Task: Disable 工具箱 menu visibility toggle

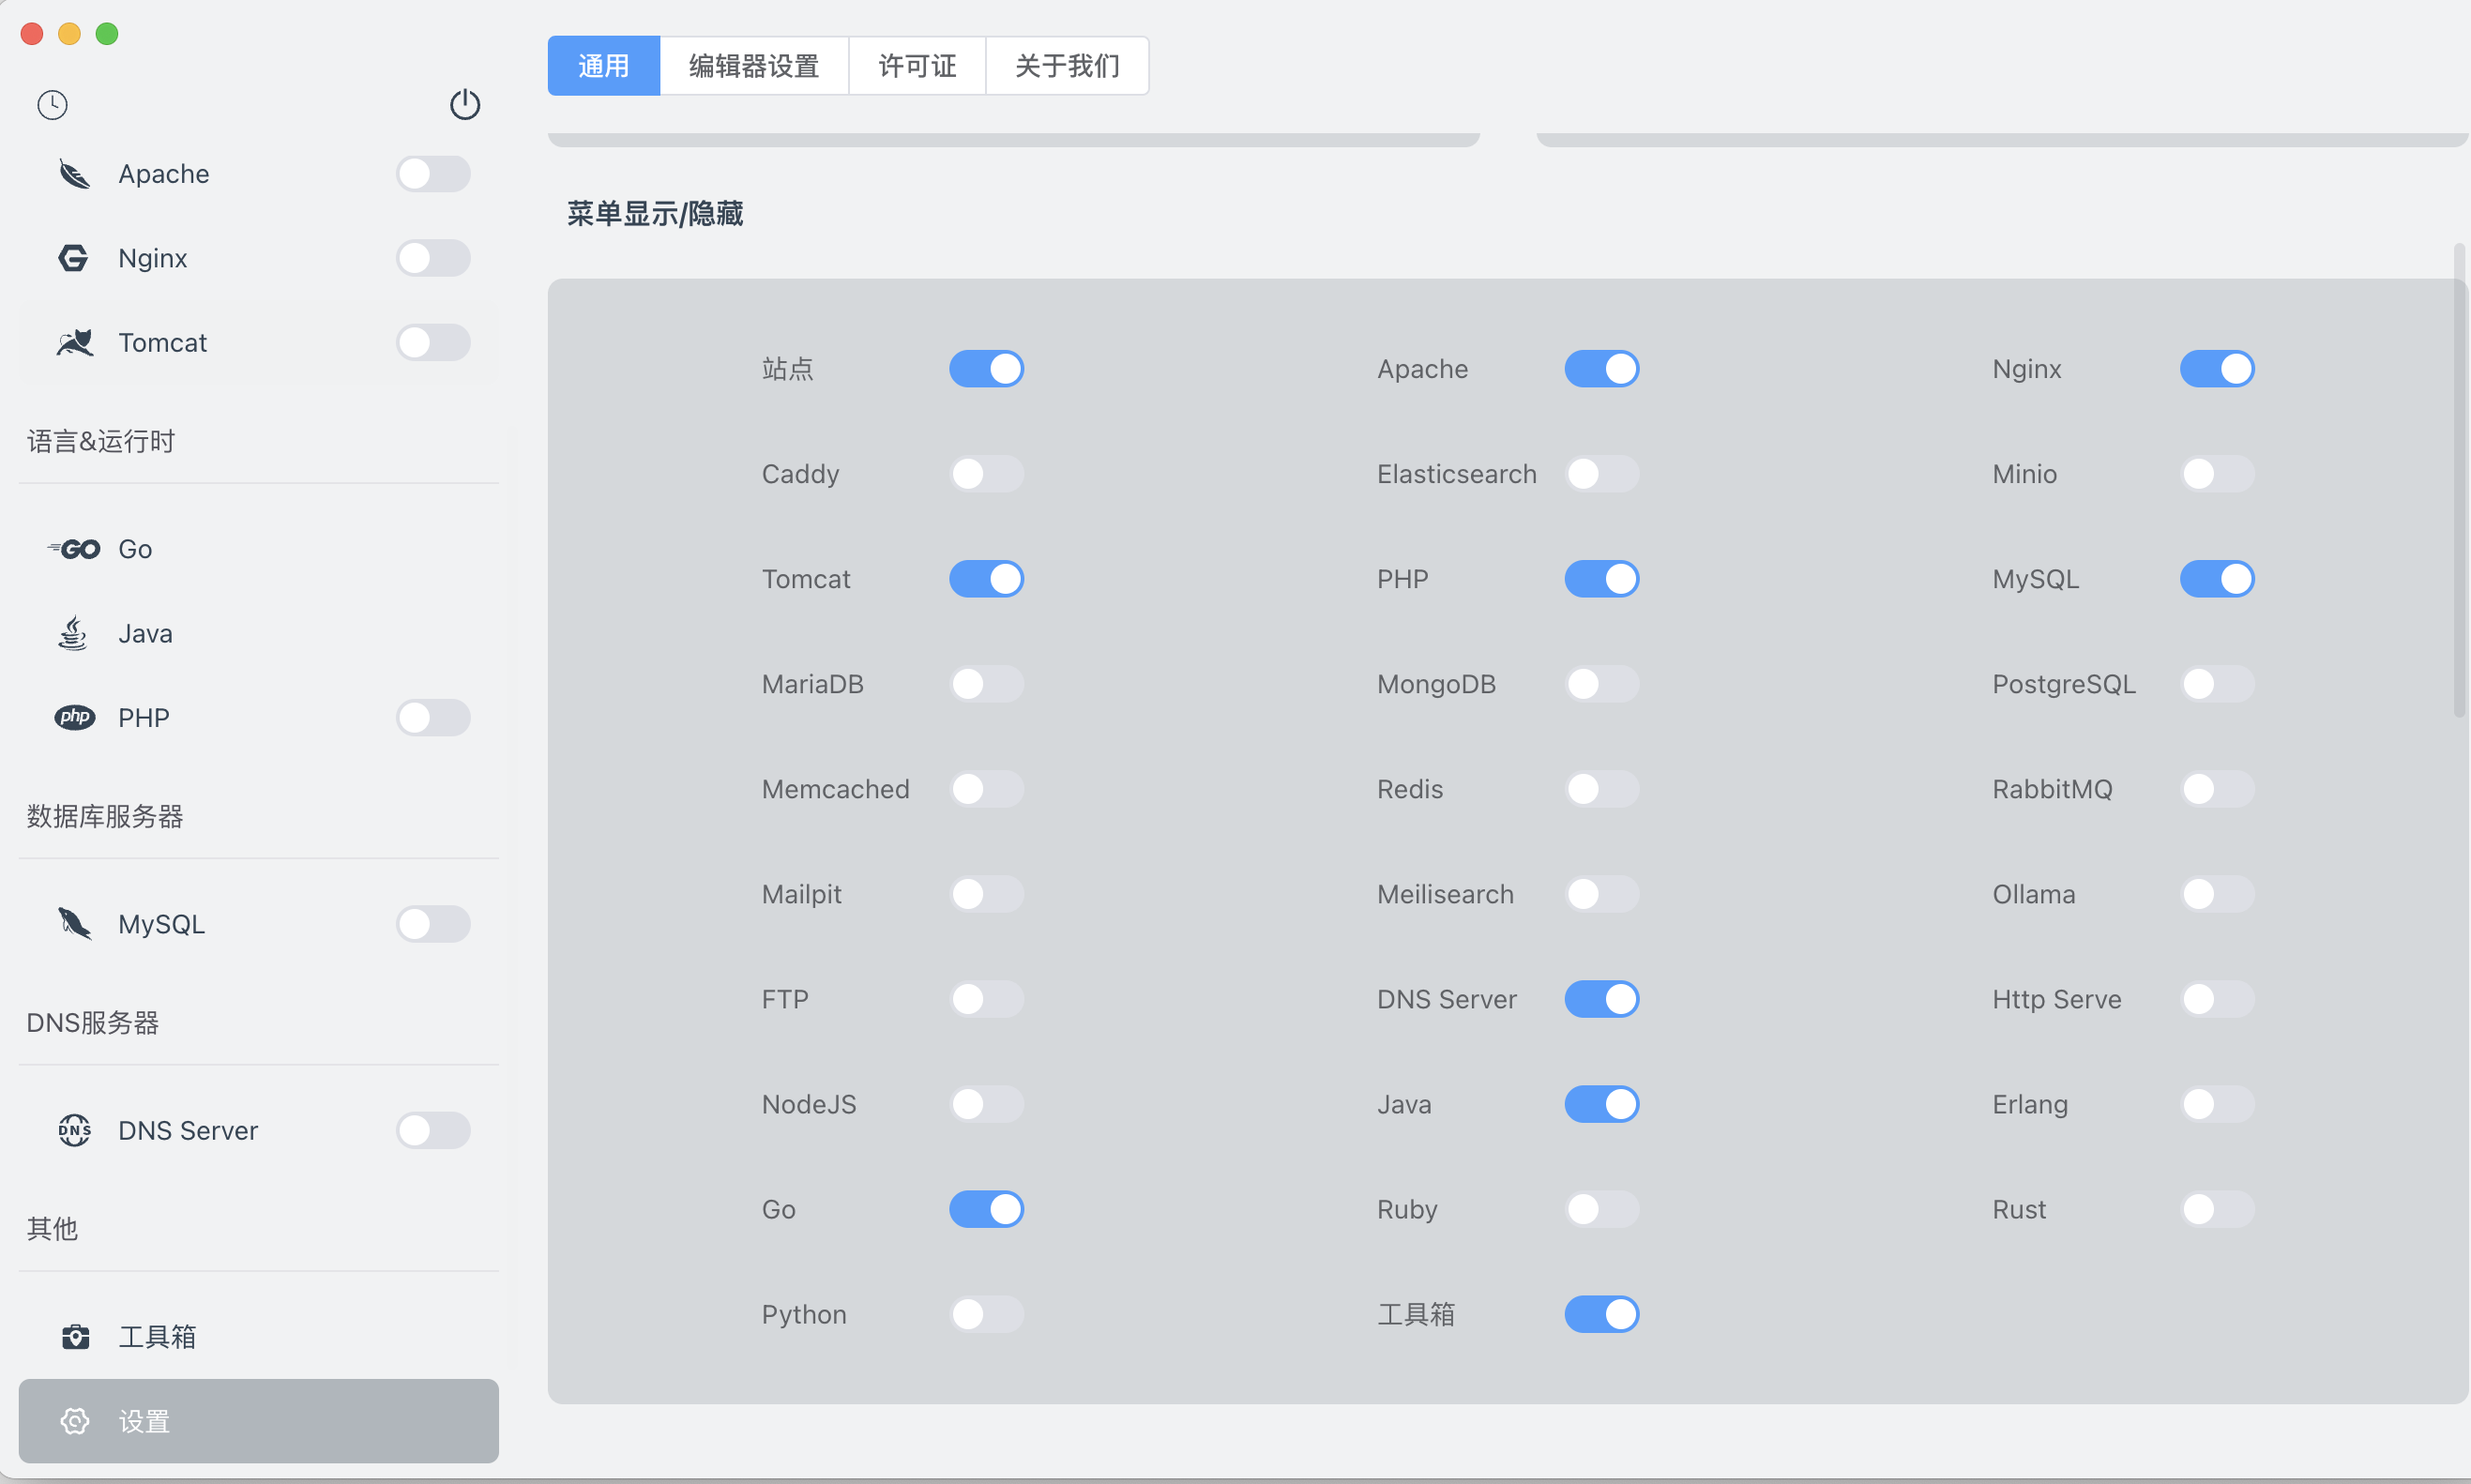Action: coord(1602,1314)
